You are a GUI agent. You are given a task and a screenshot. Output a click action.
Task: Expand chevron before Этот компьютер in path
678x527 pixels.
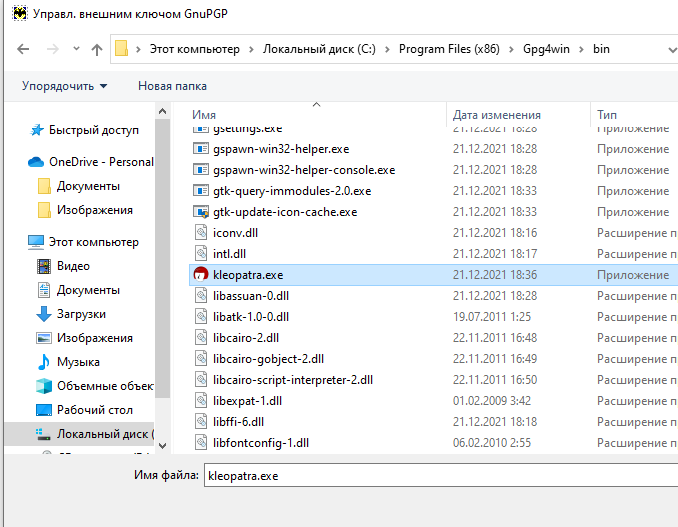138,49
